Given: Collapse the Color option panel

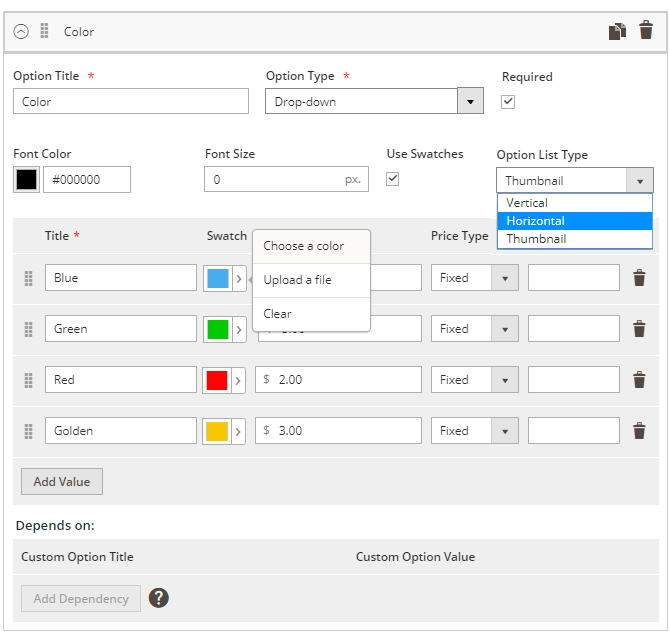Looking at the screenshot, I should [21, 32].
